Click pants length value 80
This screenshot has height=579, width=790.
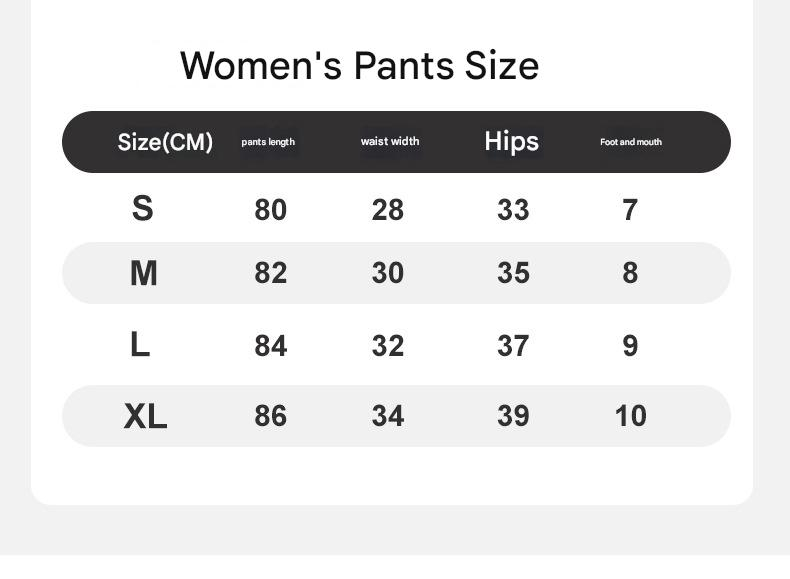(270, 210)
